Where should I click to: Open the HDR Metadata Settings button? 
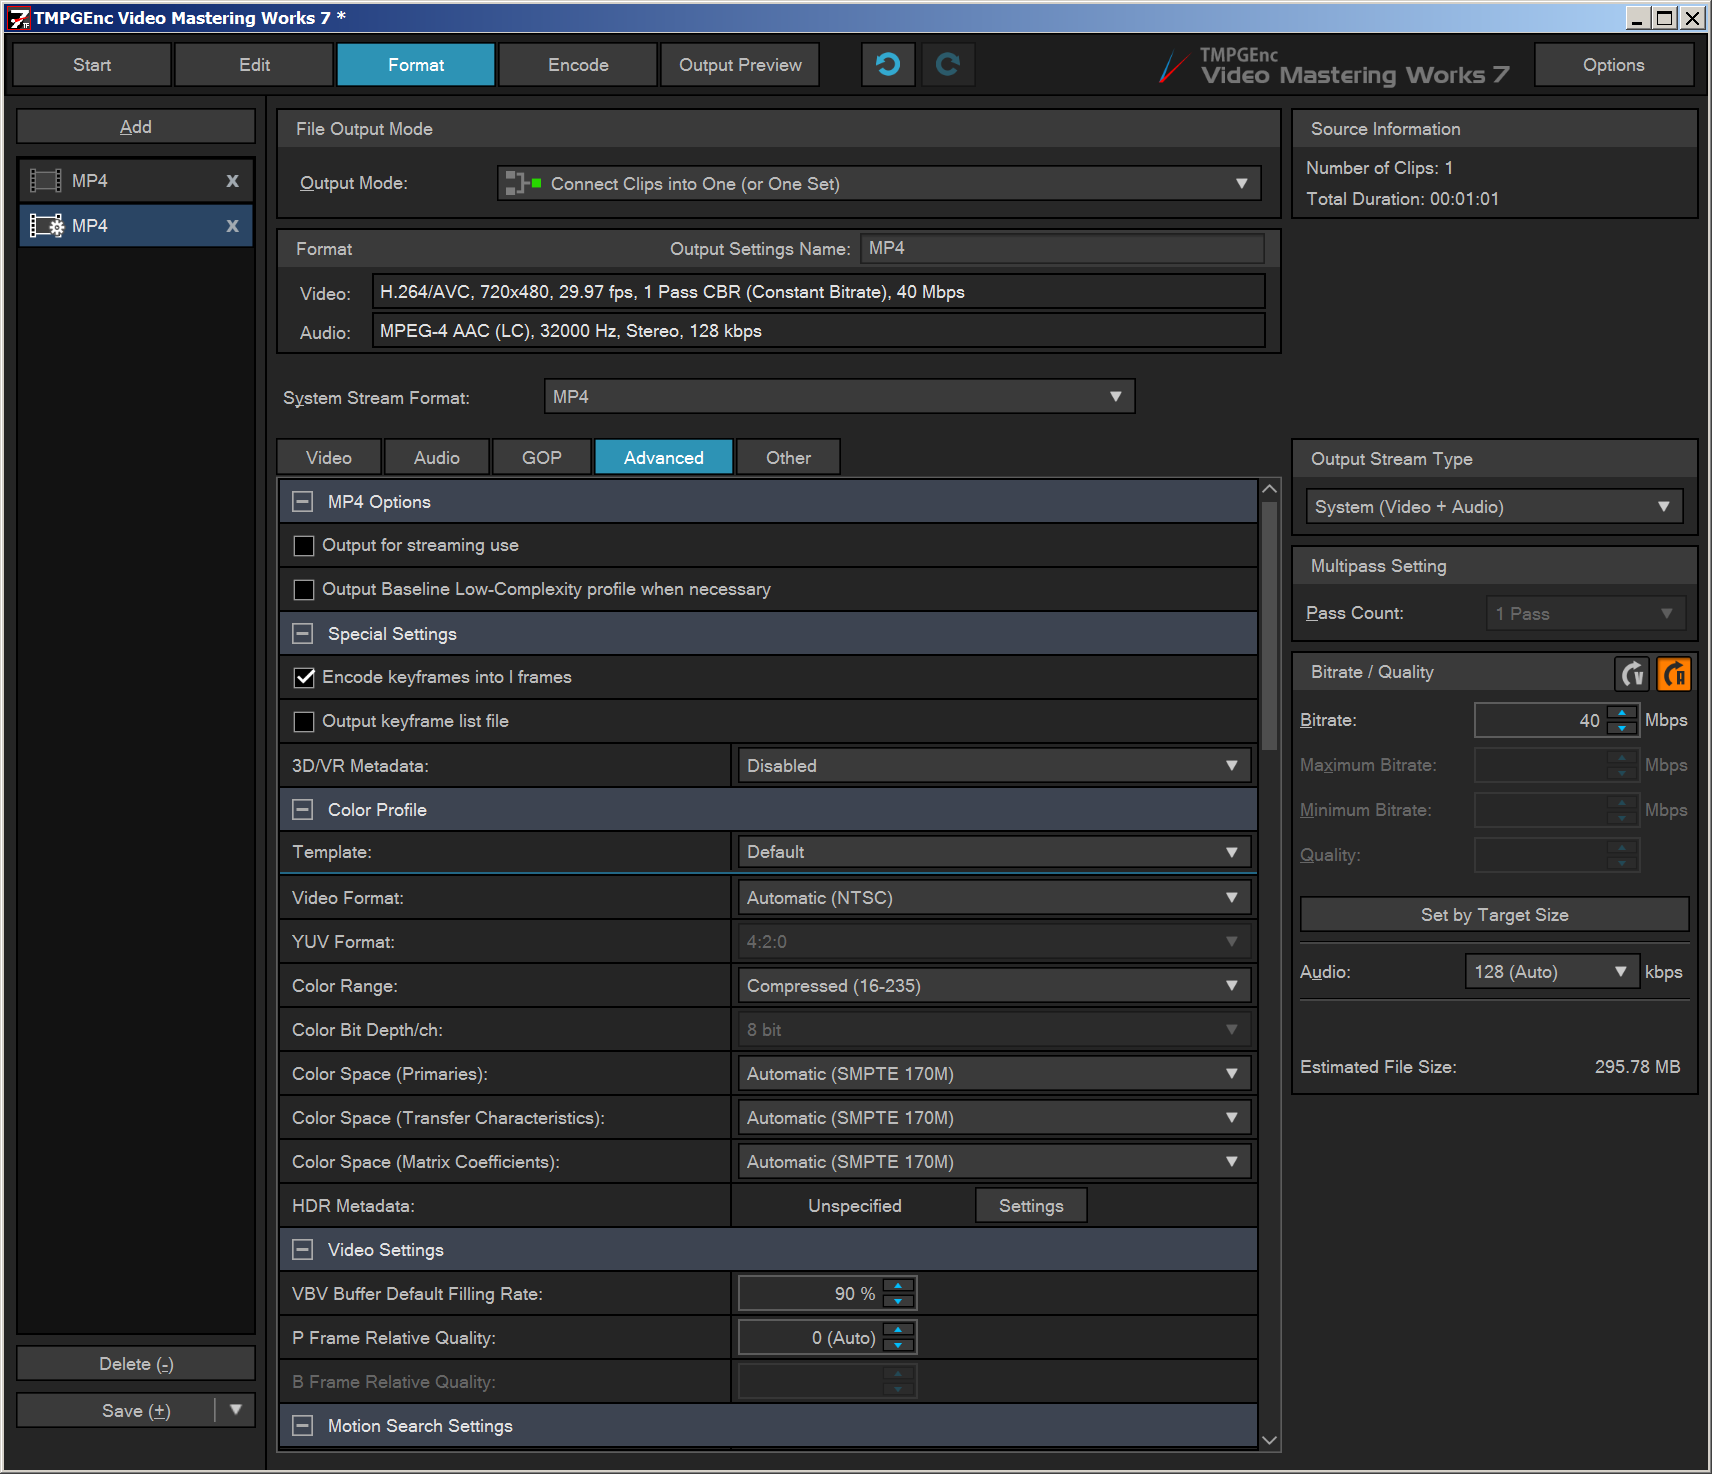coord(1030,1206)
